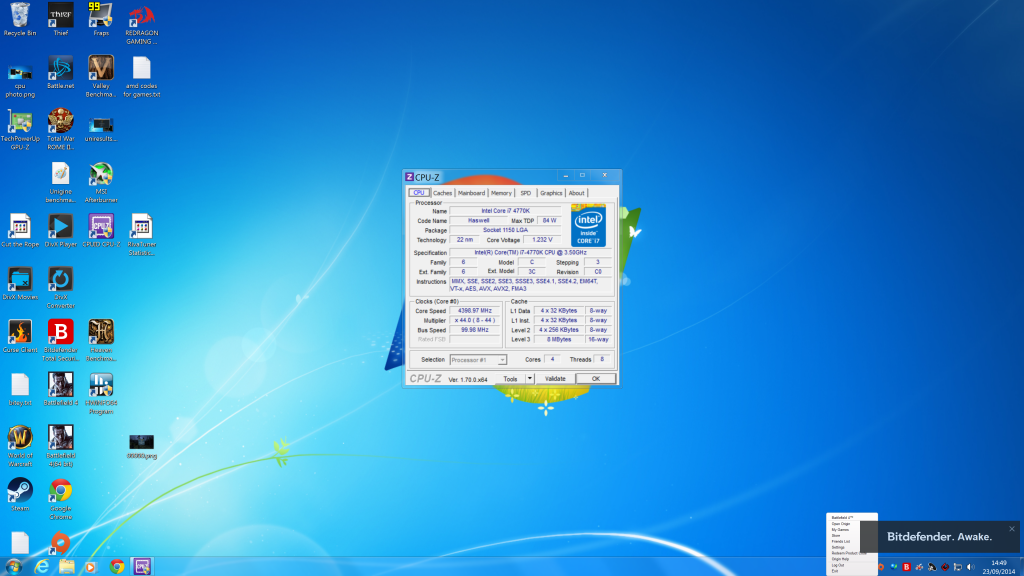The height and width of the screenshot is (576, 1024).
Task: Go to the Graphics tab
Action: coord(551,193)
